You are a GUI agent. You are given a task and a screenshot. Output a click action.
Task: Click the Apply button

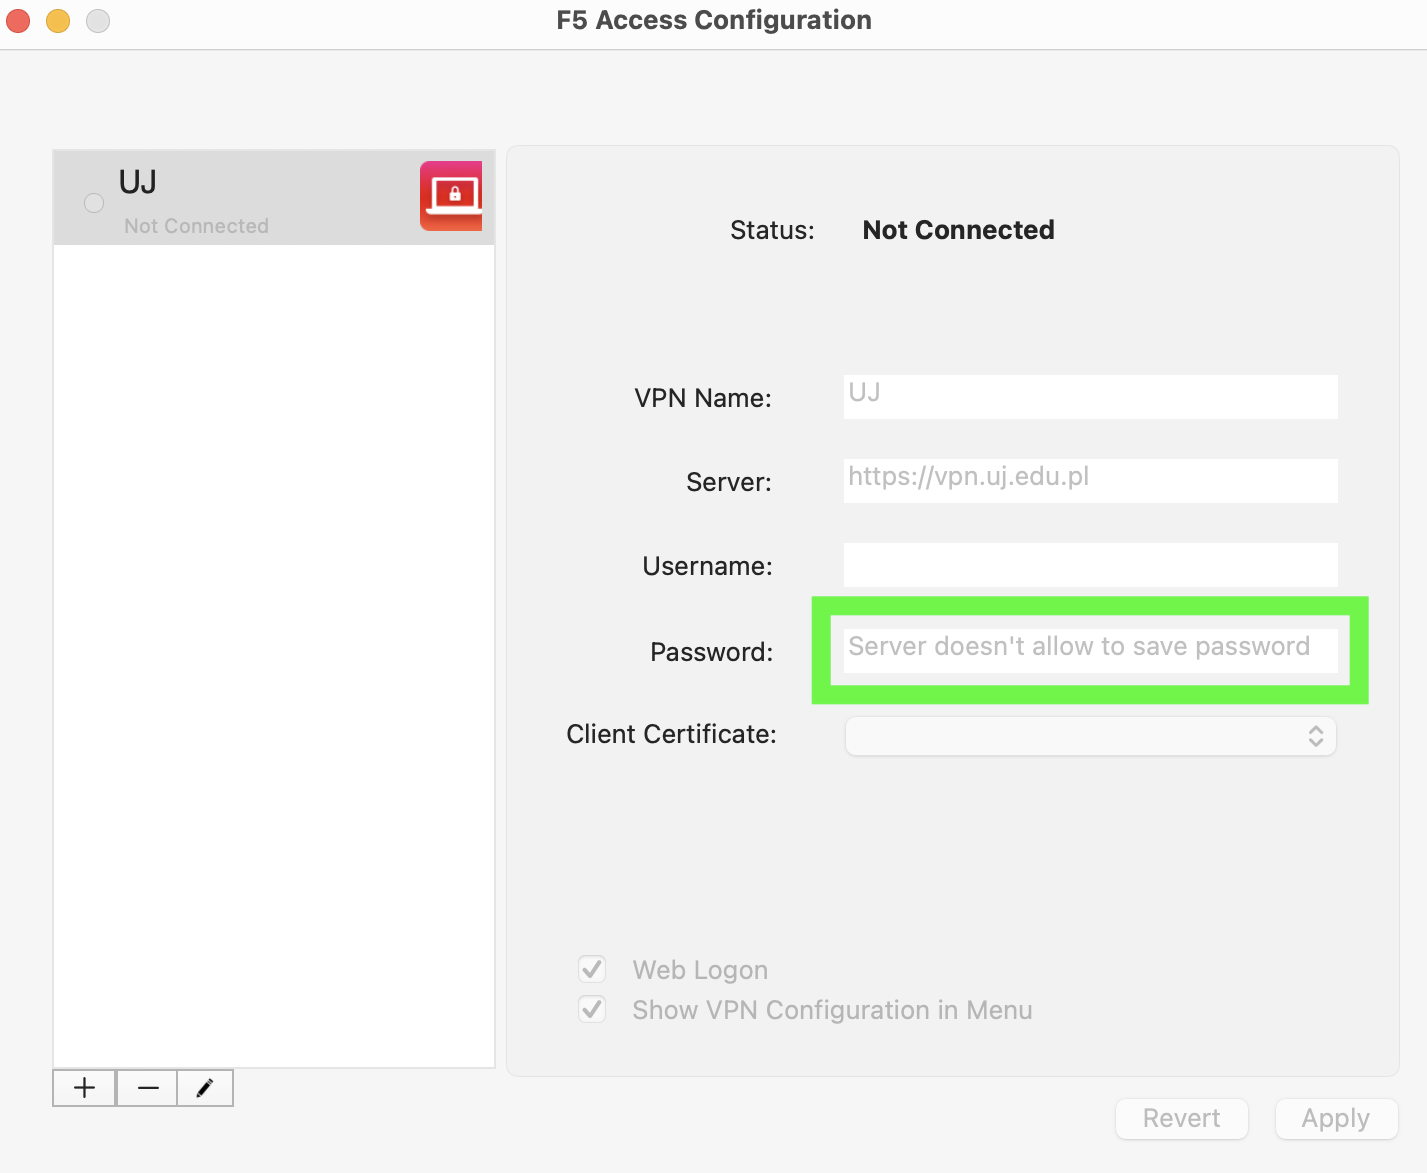(x=1336, y=1118)
